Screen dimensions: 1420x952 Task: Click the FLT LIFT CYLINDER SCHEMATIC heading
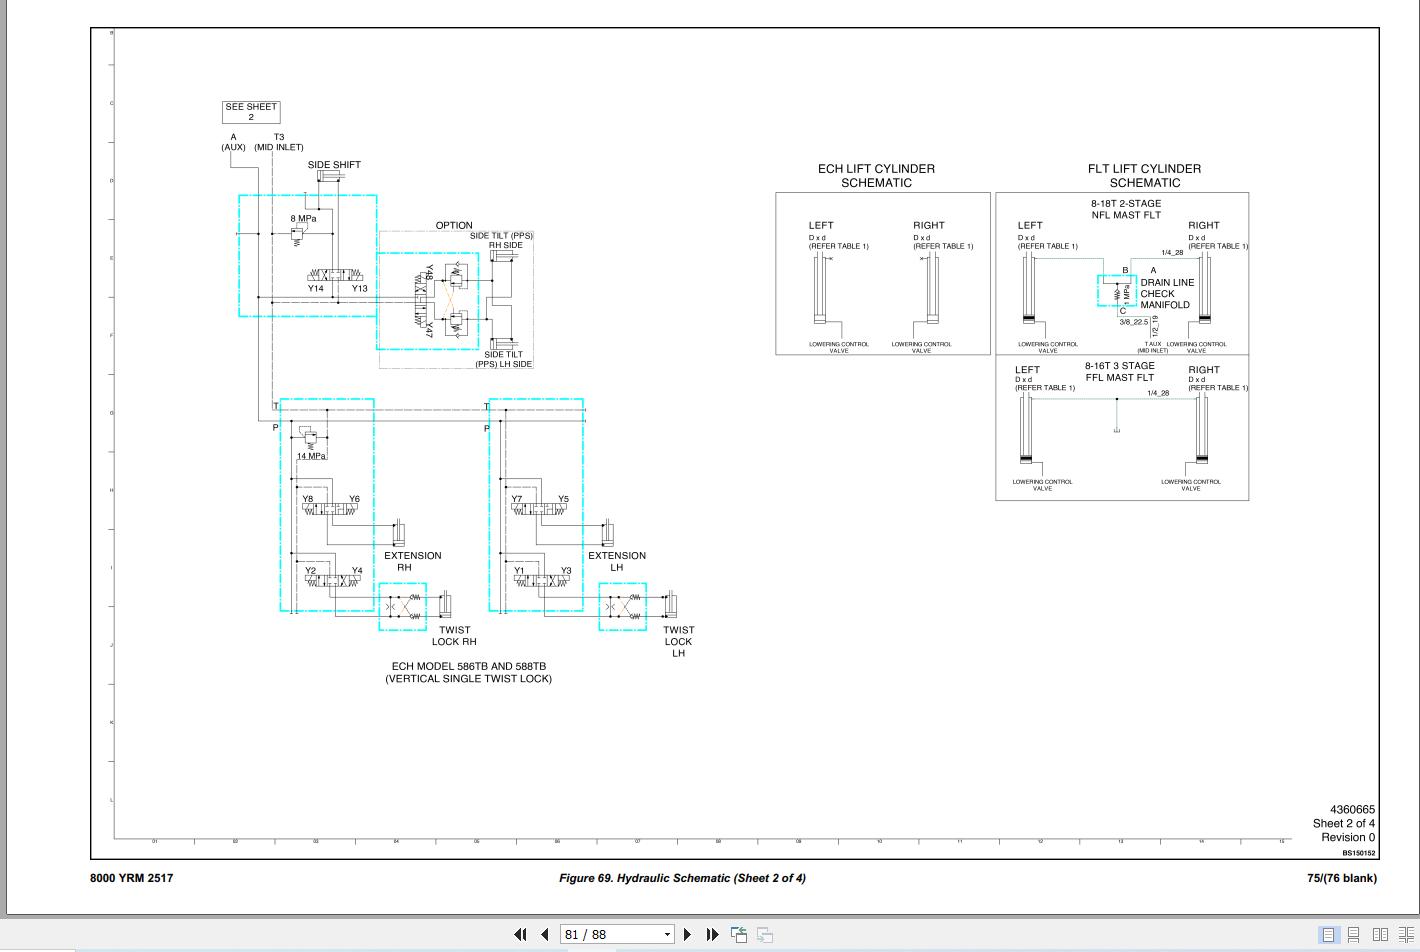[x=1144, y=176]
